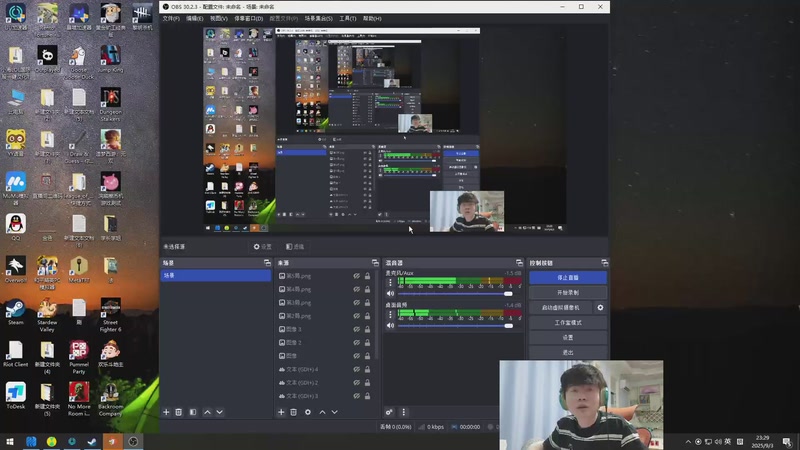
Task: Toggle lock for 文本 (GDI+) 2 source
Action: click(x=367, y=383)
